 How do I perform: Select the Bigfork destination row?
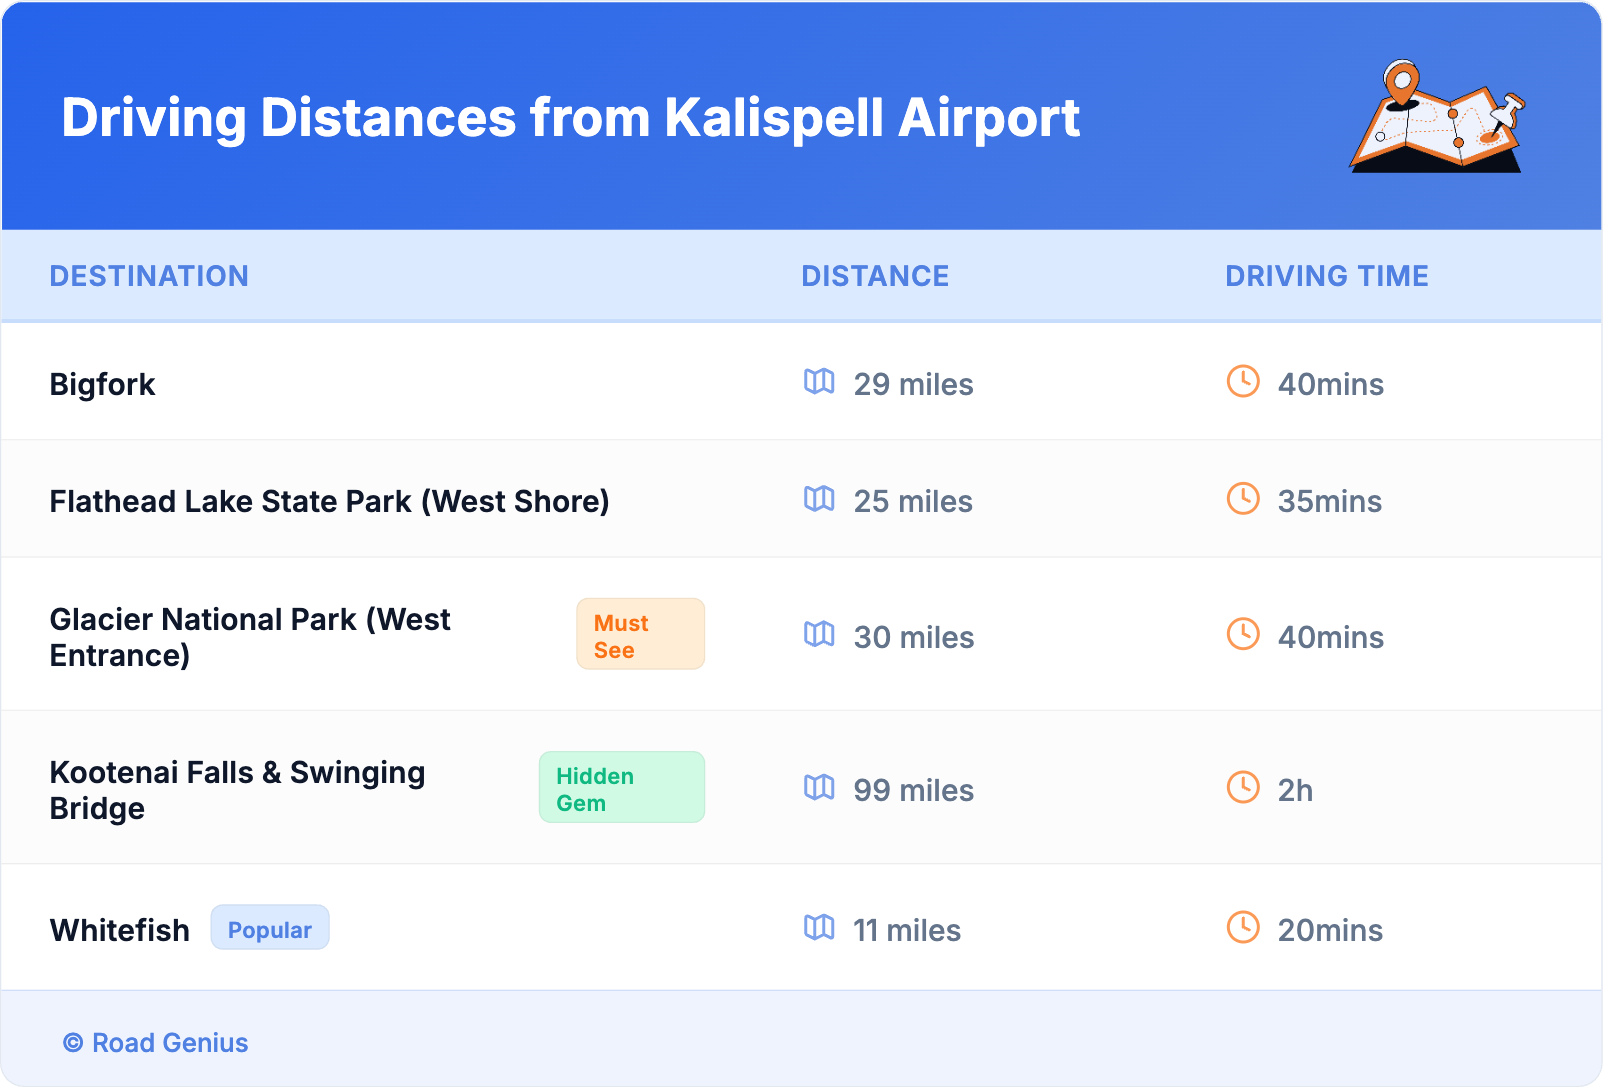coord(102,385)
